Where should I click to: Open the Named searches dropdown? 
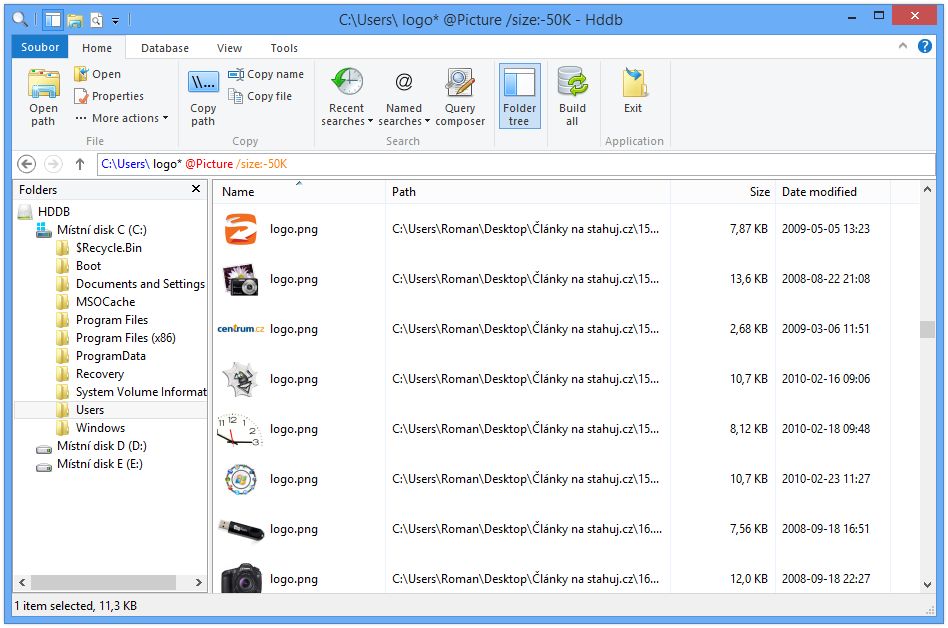[x=404, y=97]
